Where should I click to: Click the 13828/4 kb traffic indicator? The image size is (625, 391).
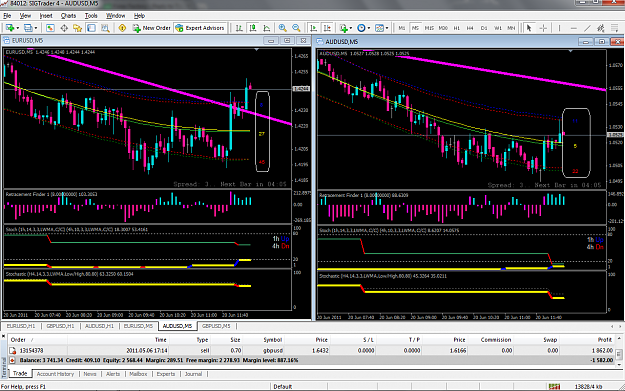click(588, 387)
